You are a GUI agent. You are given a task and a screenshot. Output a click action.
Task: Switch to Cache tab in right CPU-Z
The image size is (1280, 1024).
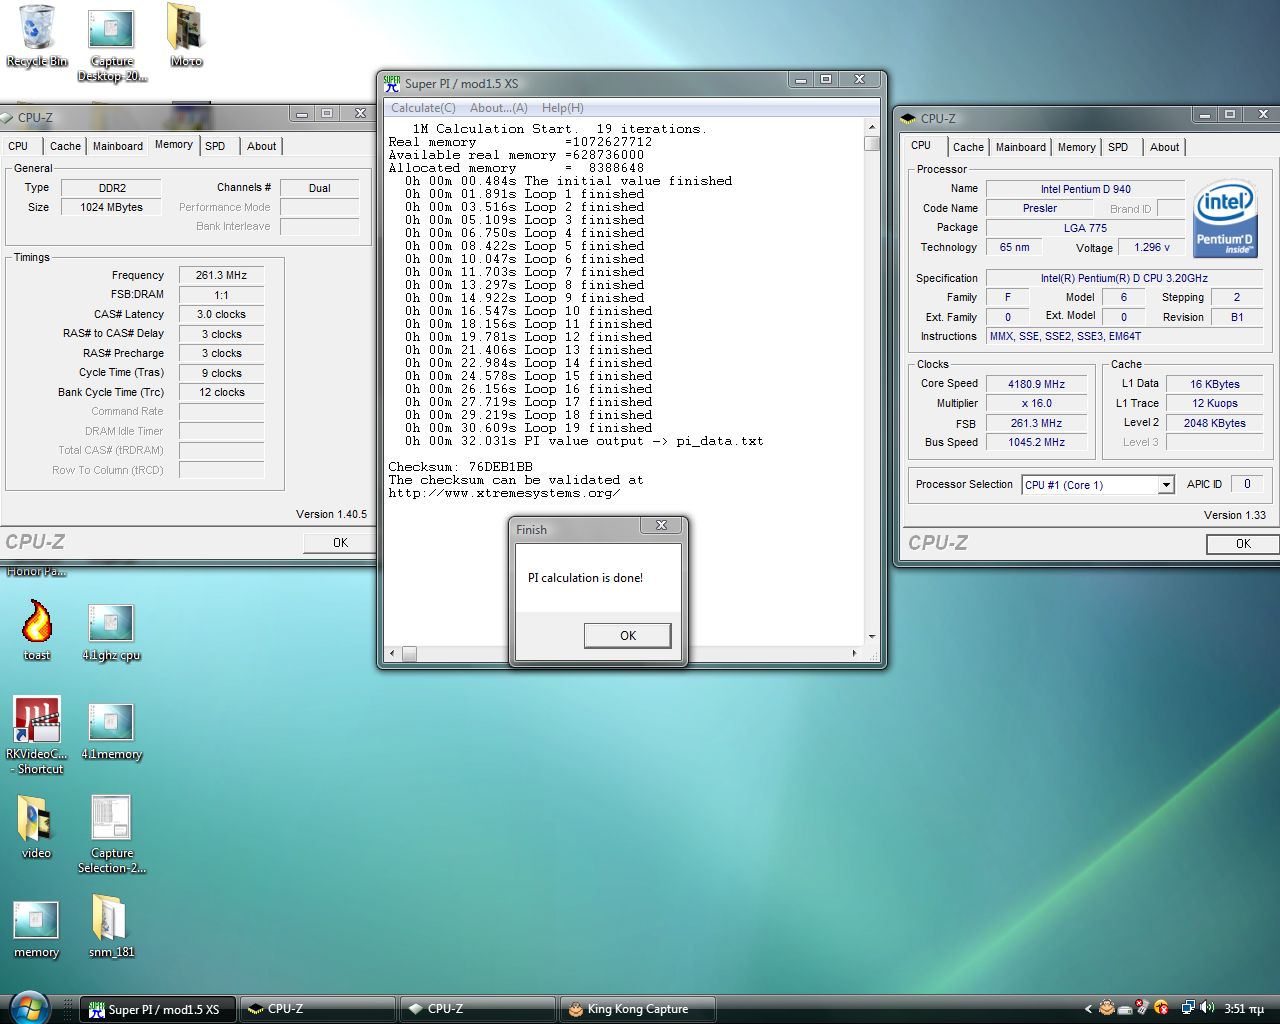[x=968, y=147]
